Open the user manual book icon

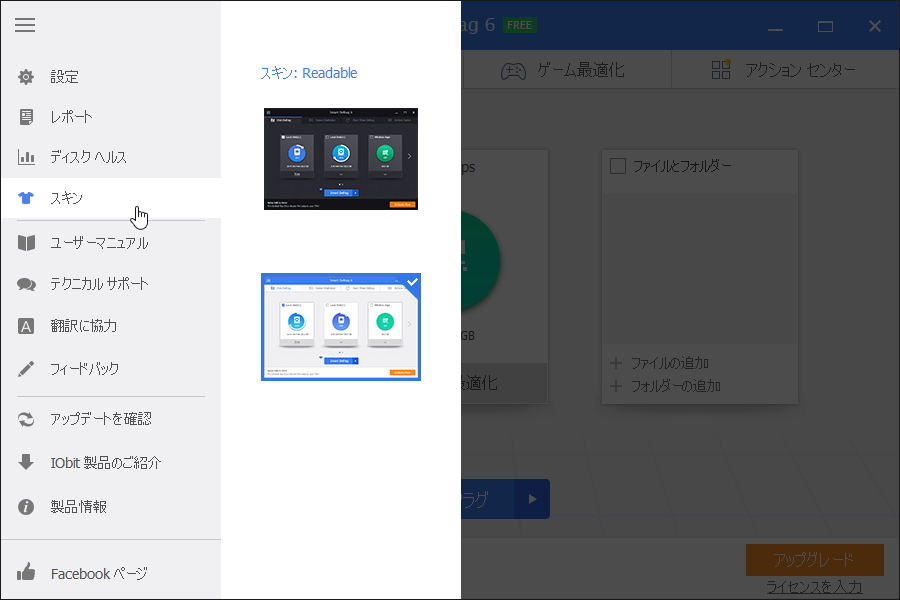(x=26, y=243)
